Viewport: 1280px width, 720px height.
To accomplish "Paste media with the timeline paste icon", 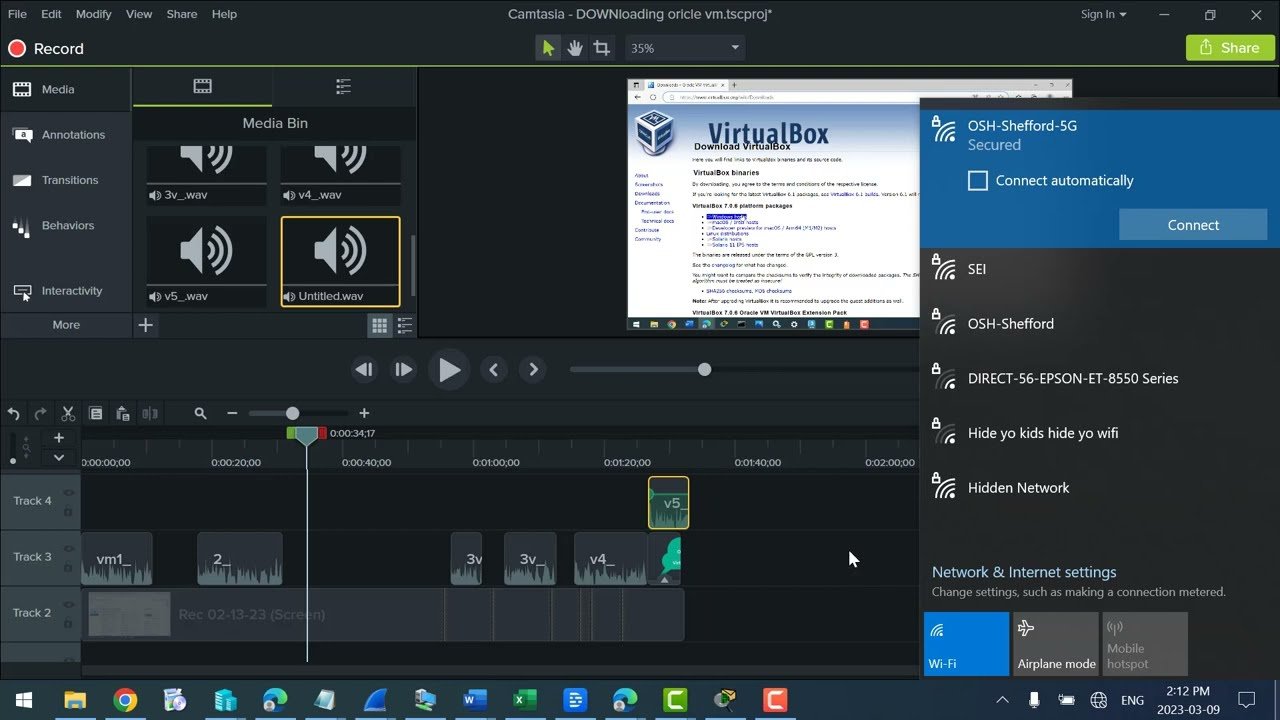I will tap(123, 413).
